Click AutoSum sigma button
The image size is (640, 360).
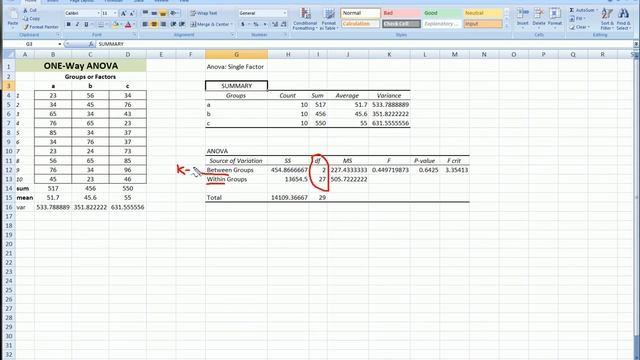click(x=583, y=10)
